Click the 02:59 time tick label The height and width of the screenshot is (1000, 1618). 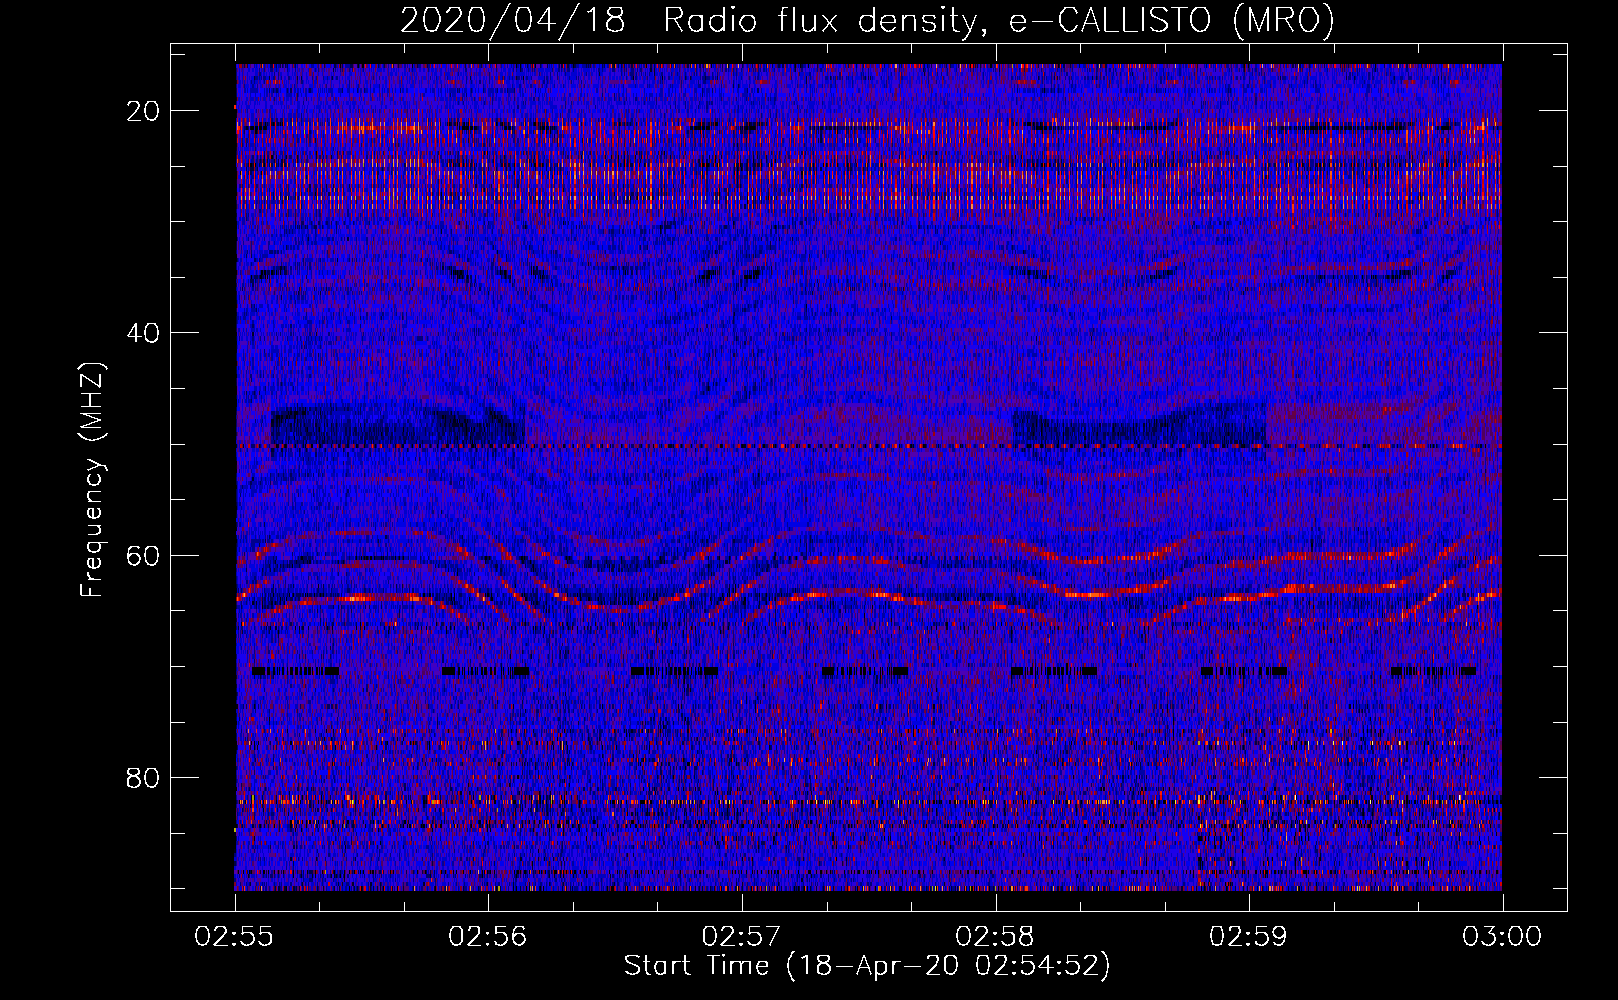[1249, 937]
